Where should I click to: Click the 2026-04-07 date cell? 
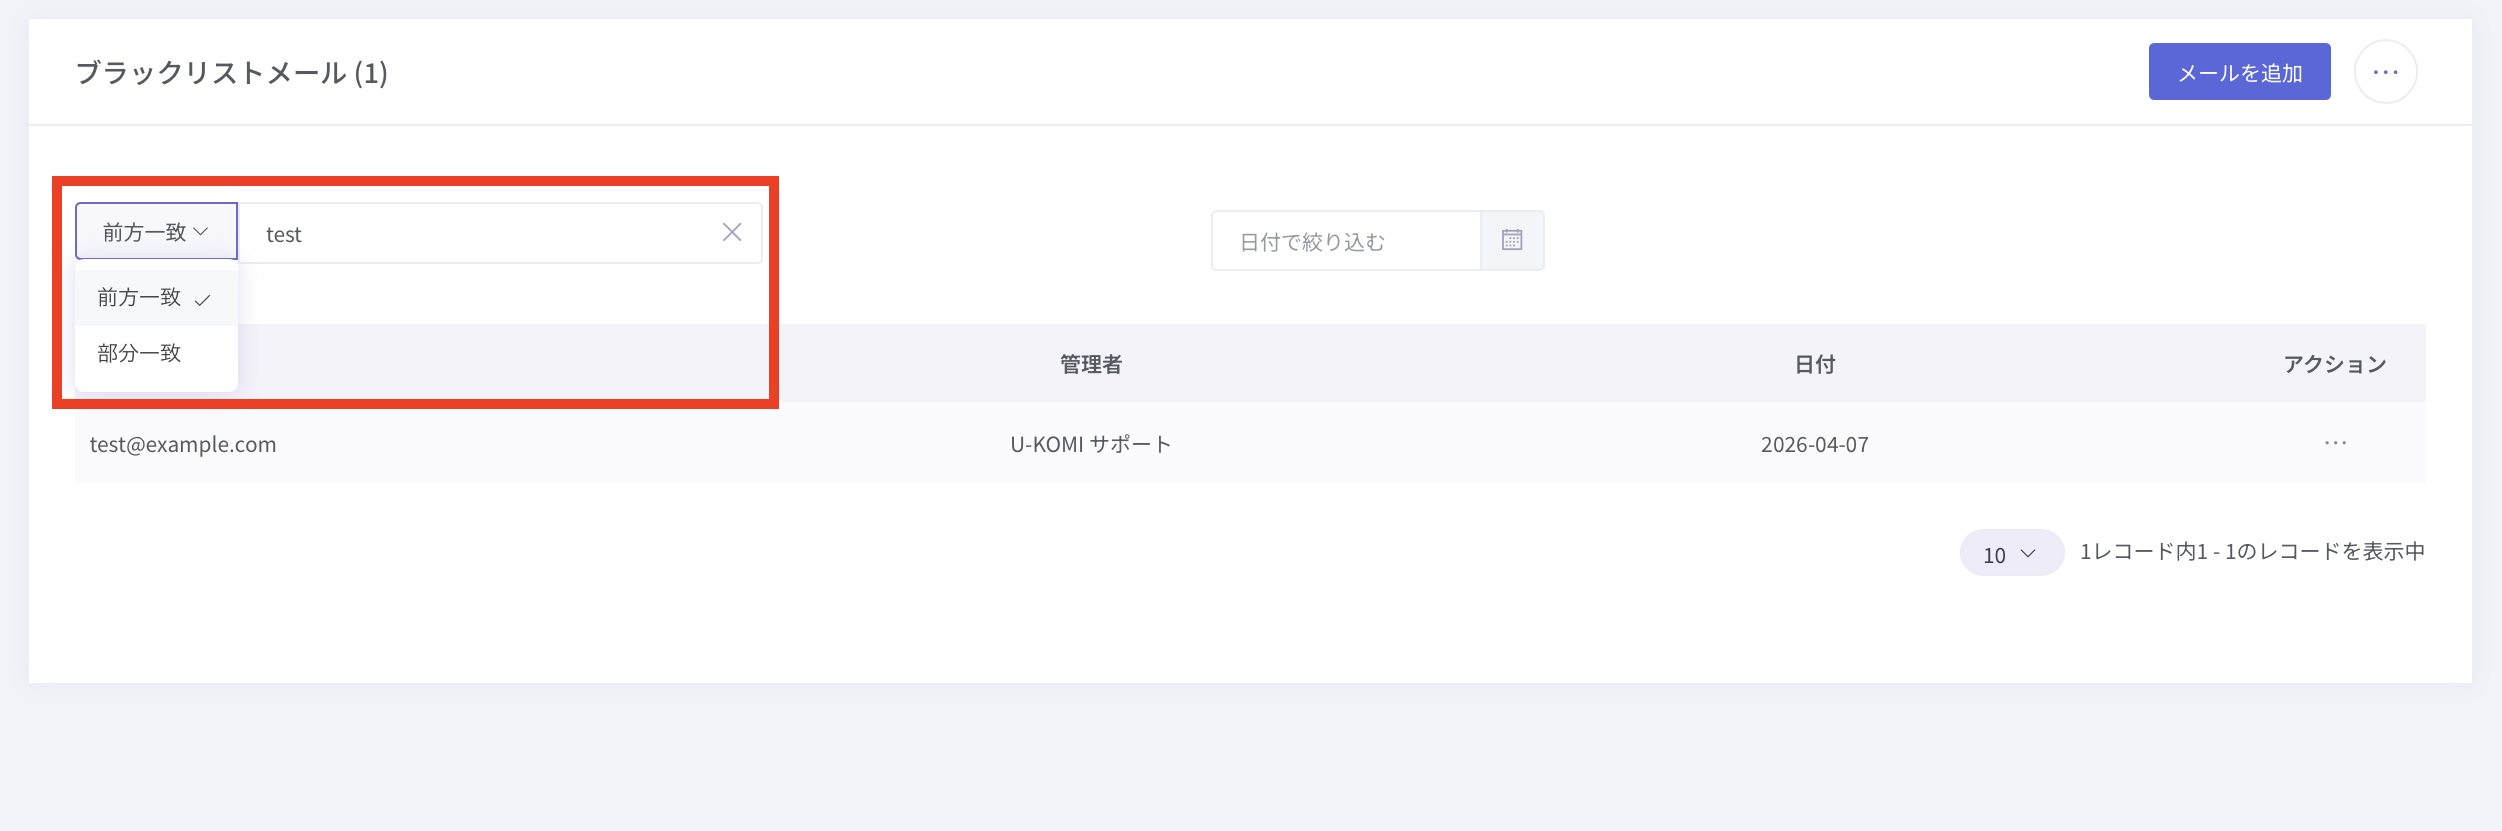click(x=1814, y=444)
